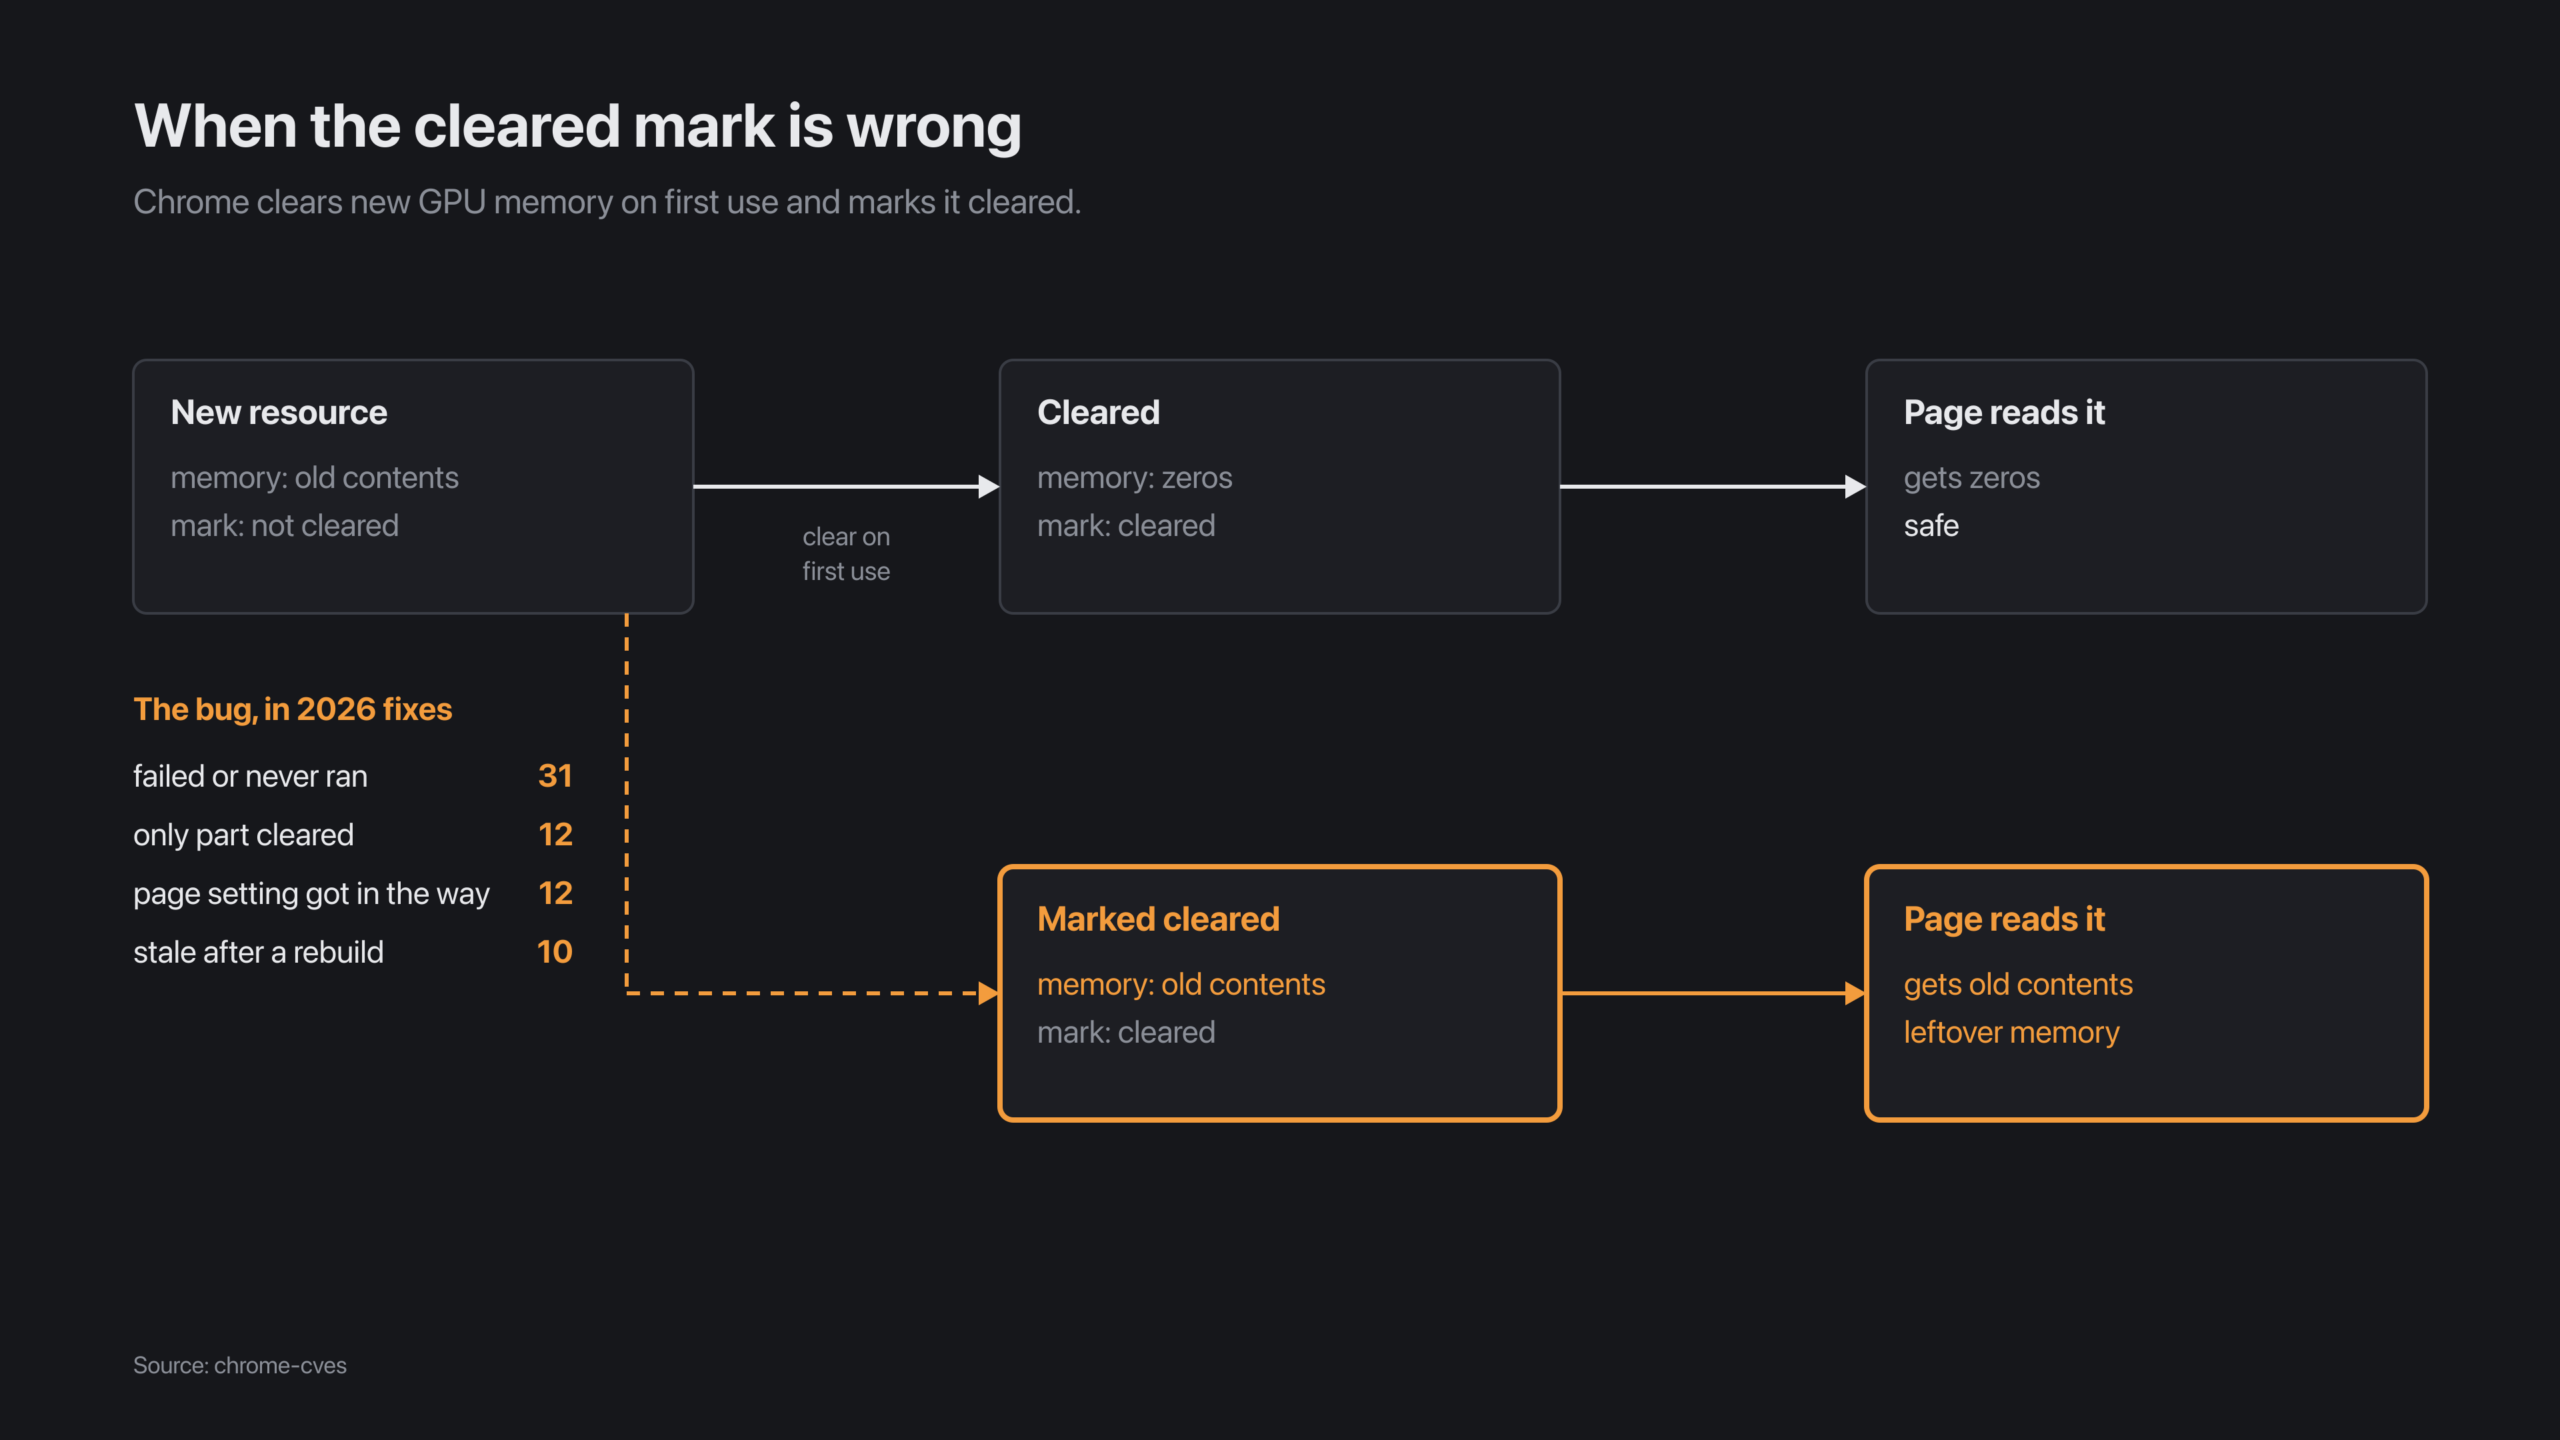Click the count 10 for stale after rebuild
The height and width of the screenshot is (1440, 2560).
pos(555,952)
